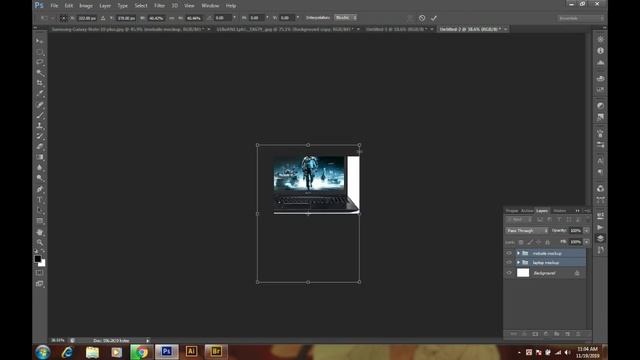Screen dimensions: 640x360
Task: Hide the laptop mockup layer group
Action: (x=509, y=263)
